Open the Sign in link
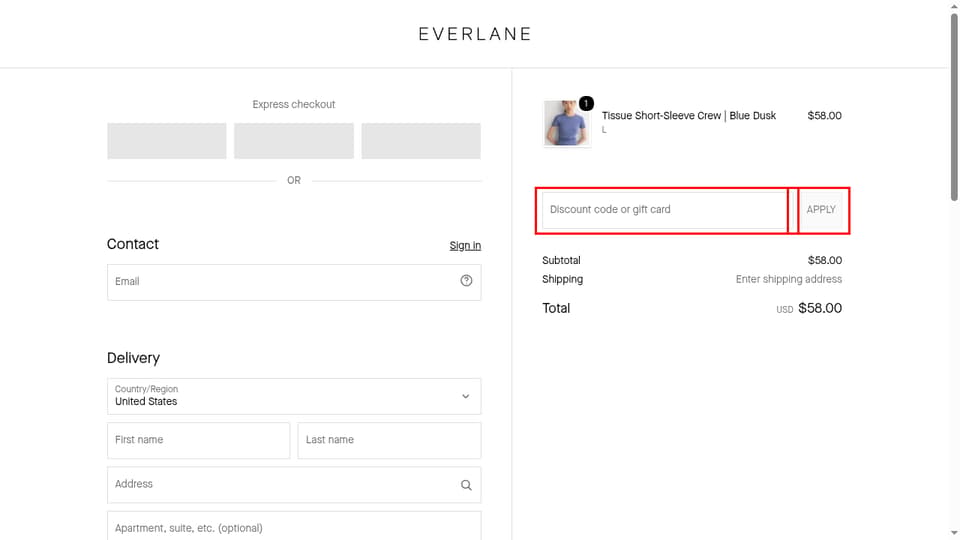 465,246
